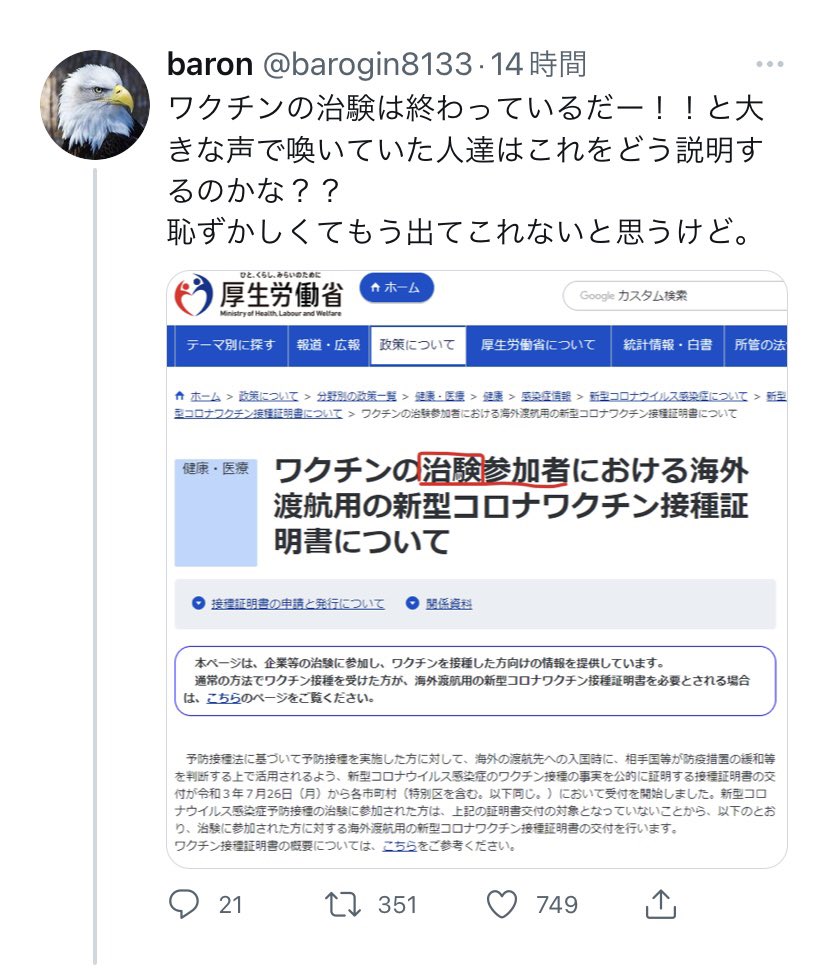
Task: Like the tweet with heart icon
Action: (501, 904)
